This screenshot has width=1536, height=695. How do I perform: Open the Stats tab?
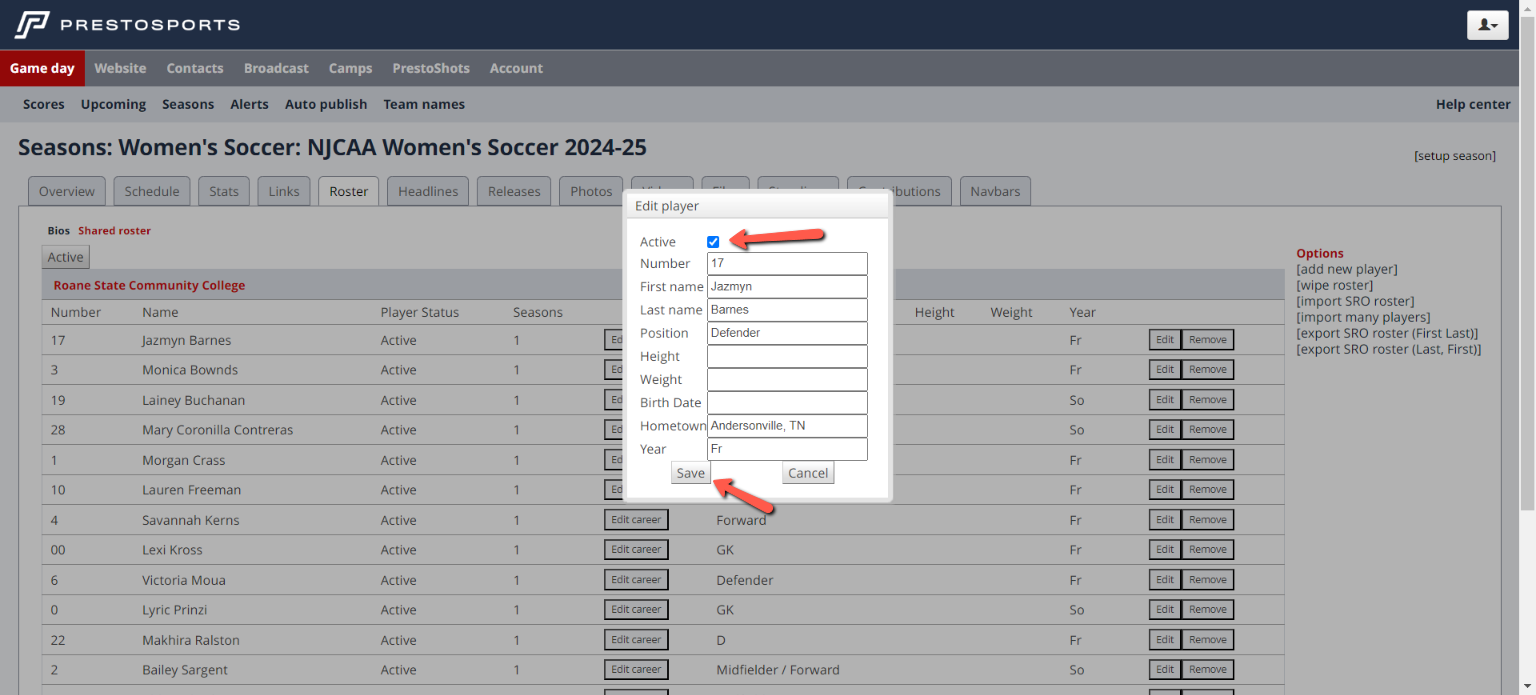coord(224,191)
